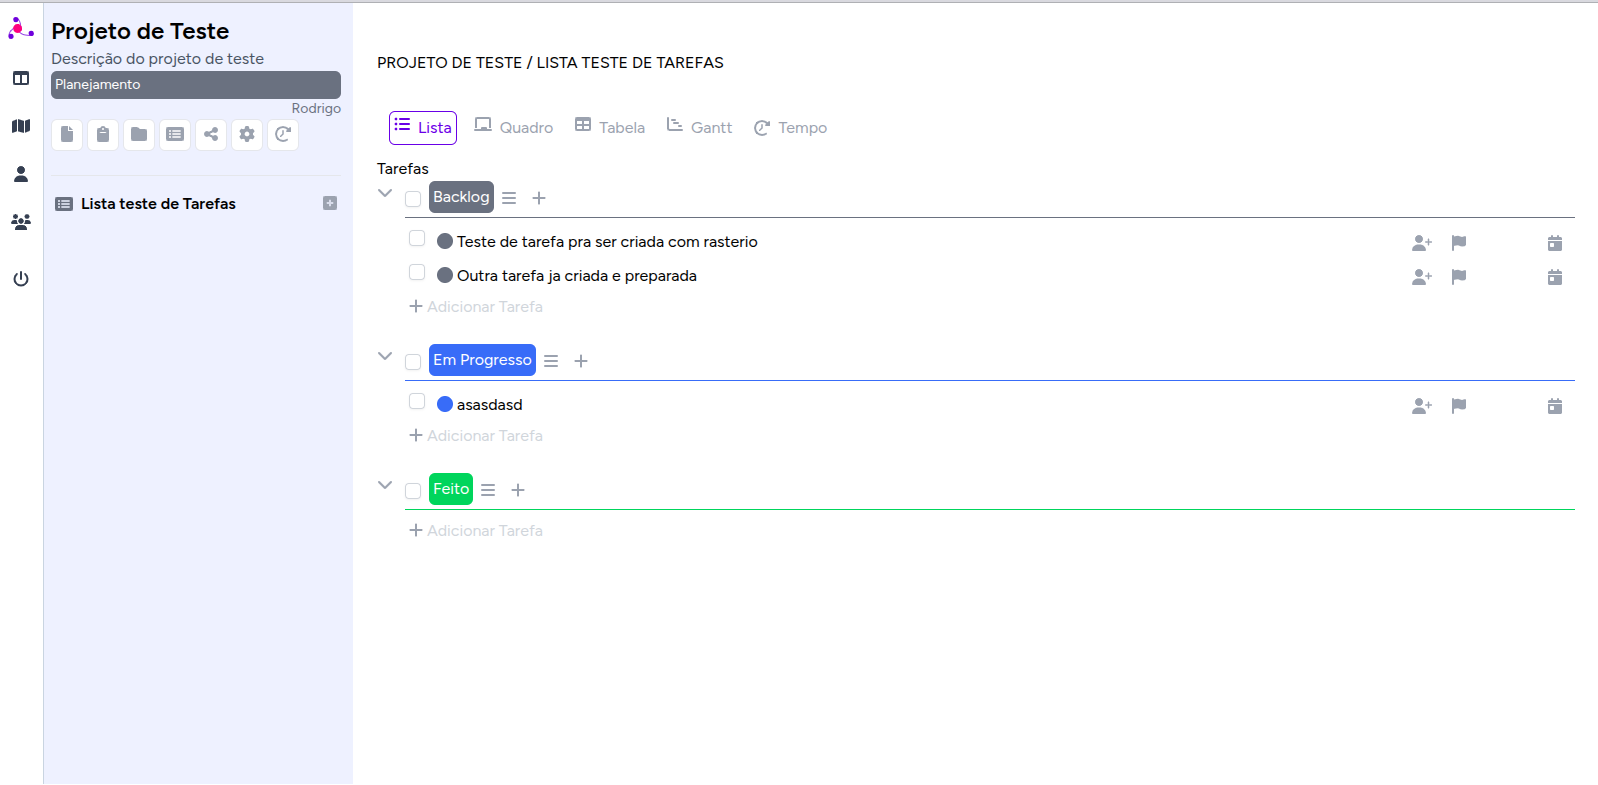Image resolution: width=1598 pixels, height=785 pixels.
Task: Tick the Feito group checkbox
Action: click(x=413, y=491)
